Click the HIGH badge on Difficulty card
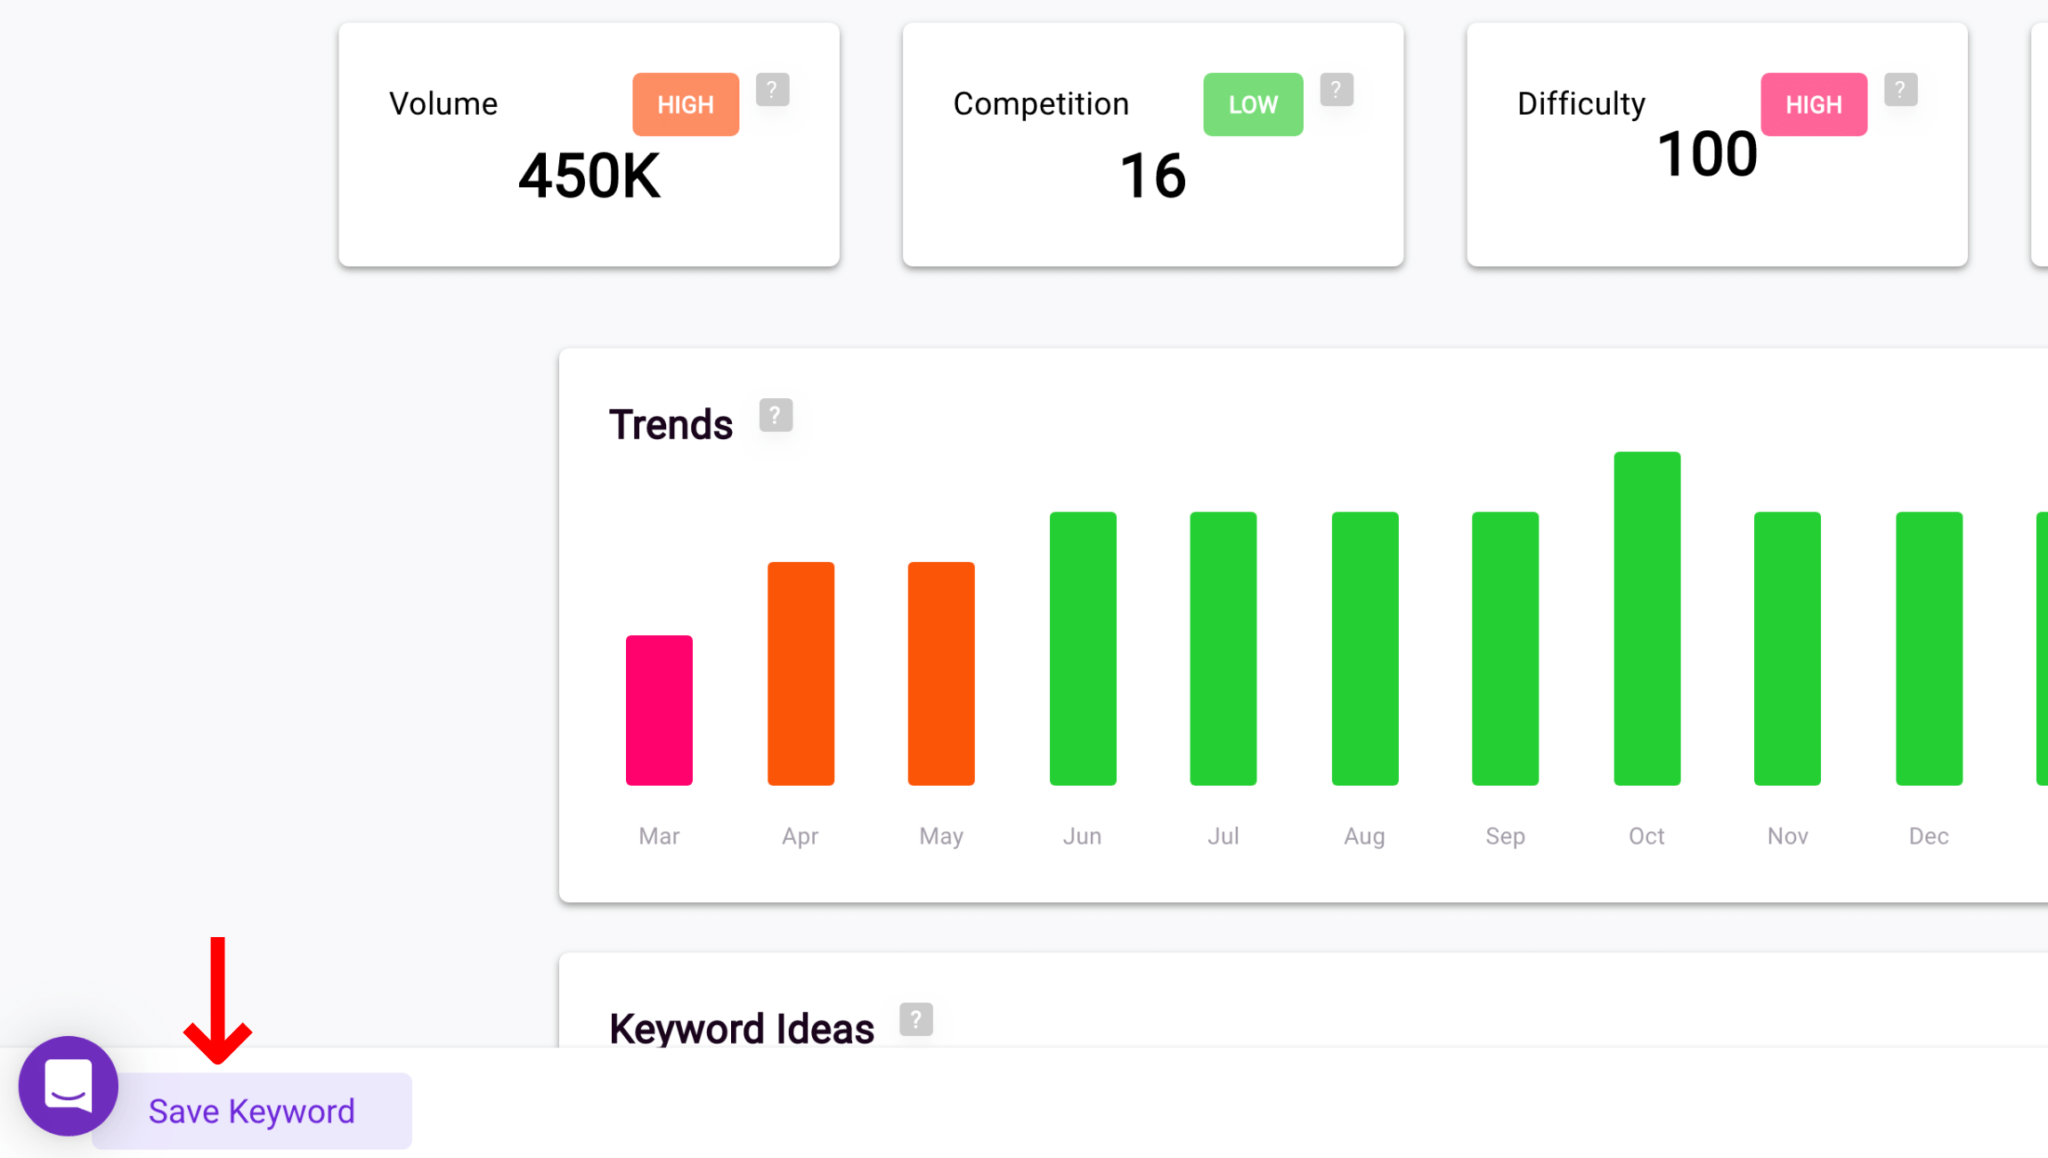Image resolution: width=2048 pixels, height=1158 pixels. click(1813, 104)
